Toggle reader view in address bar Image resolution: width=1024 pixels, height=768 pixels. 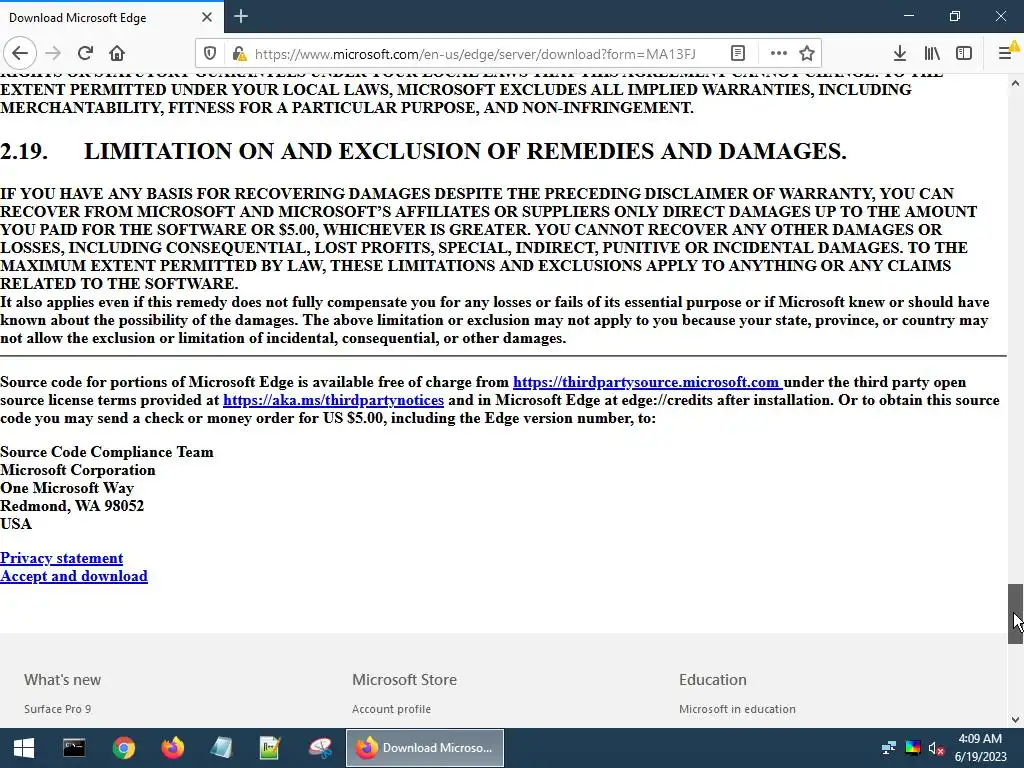point(738,54)
